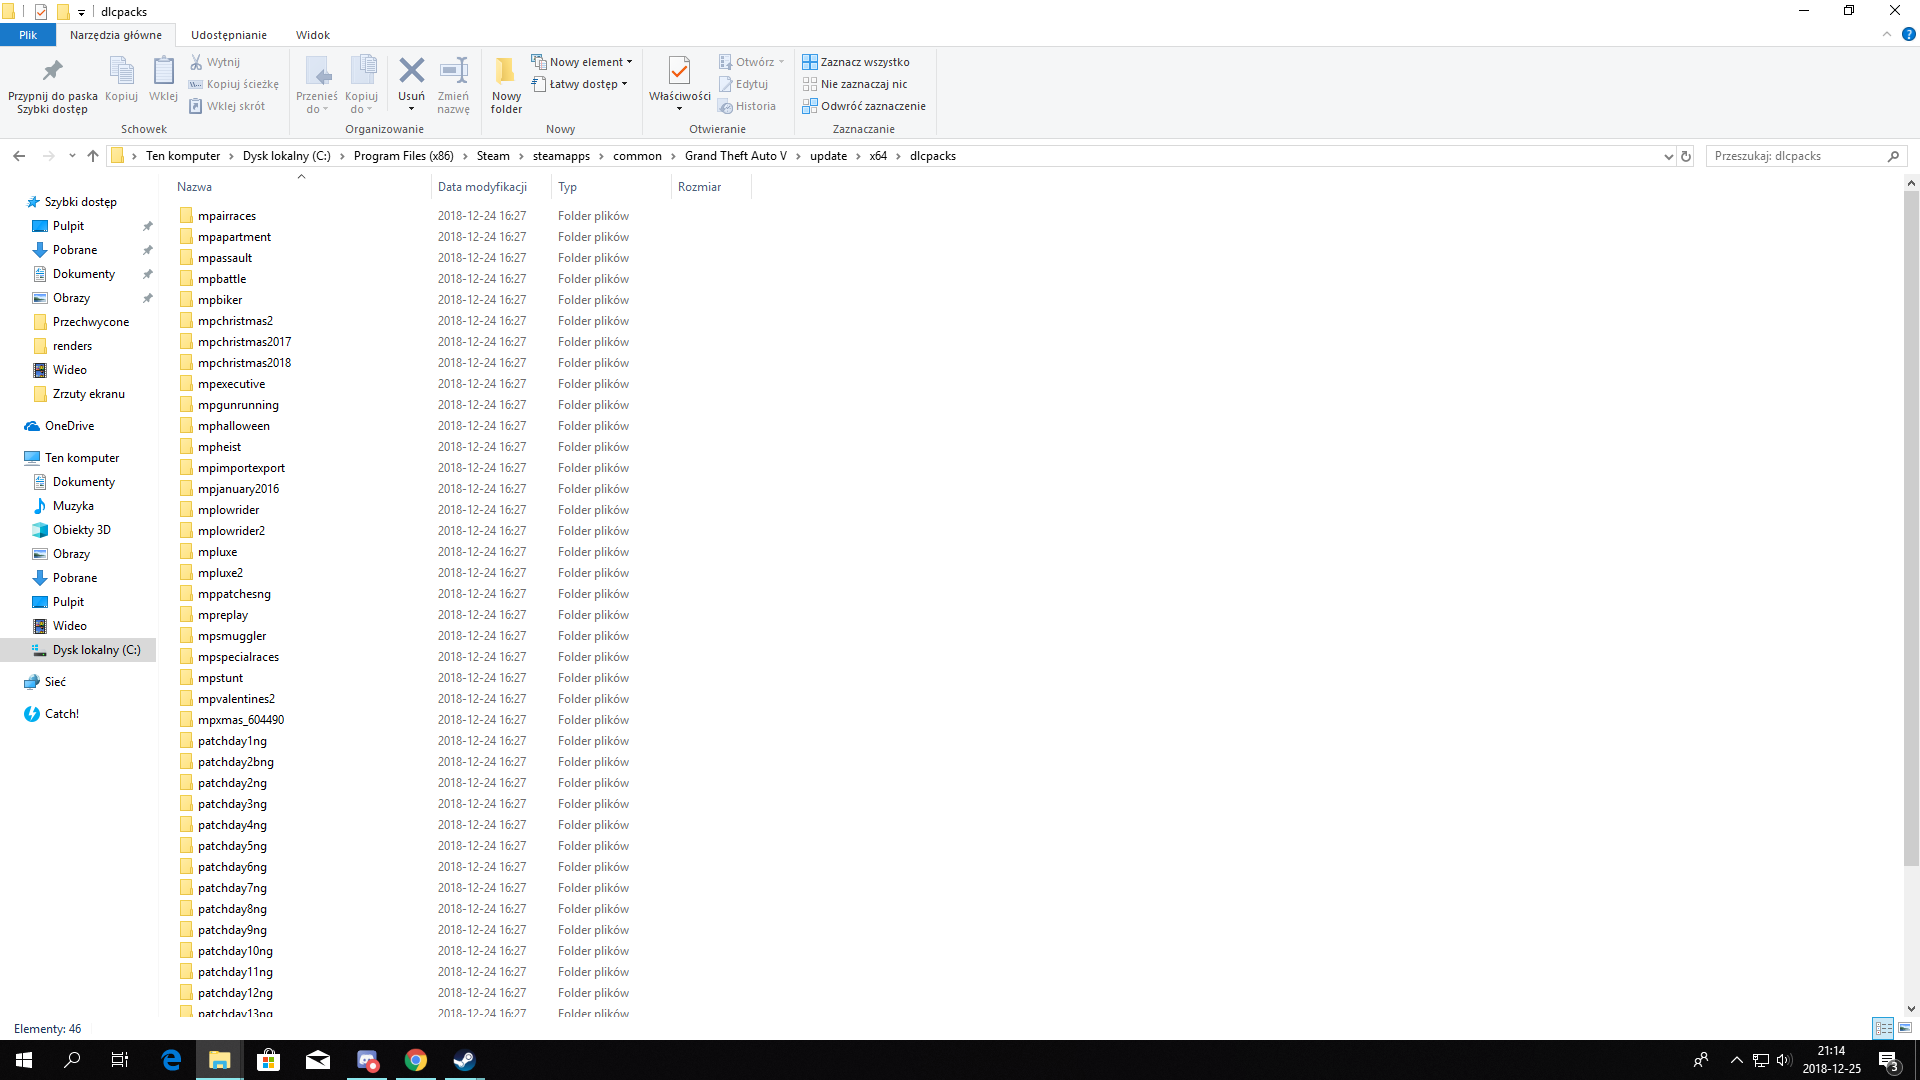This screenshot has height=1080, width=1920.
Task: Navigate to the update breadcrumb segment
Action: [828, 156]
